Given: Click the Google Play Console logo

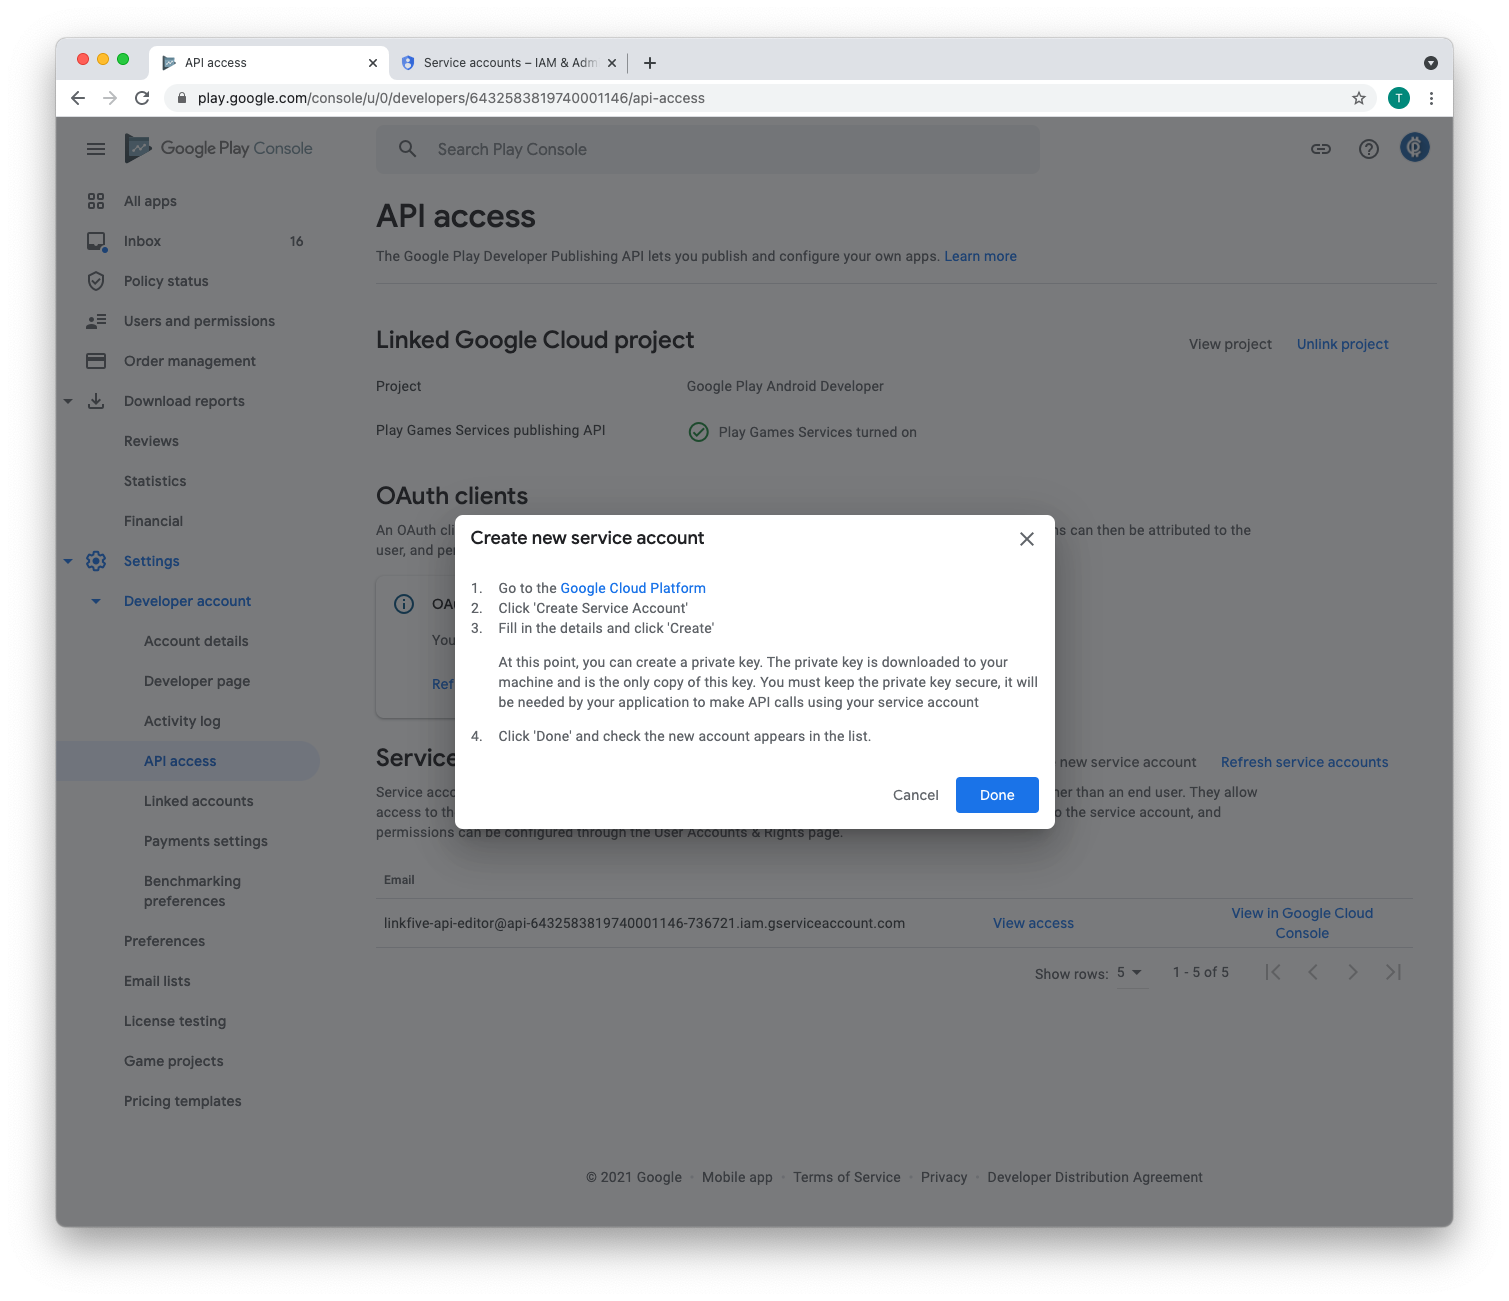Looking at the screenshot, I should [219, 148].
